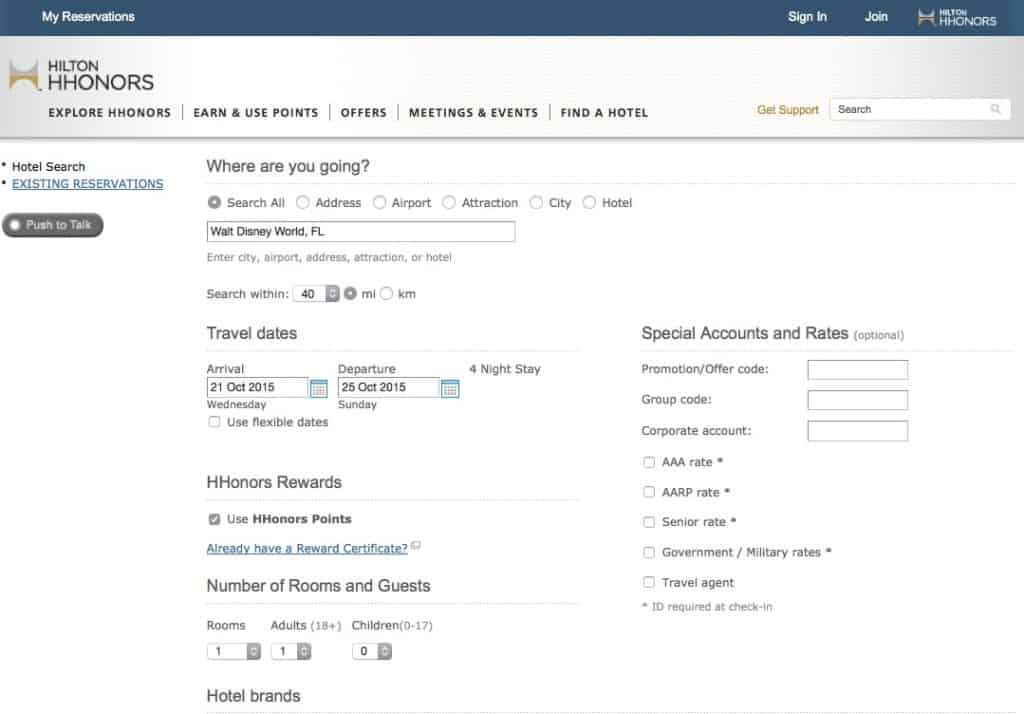Click the destination input field

click(x=361, y=232)
